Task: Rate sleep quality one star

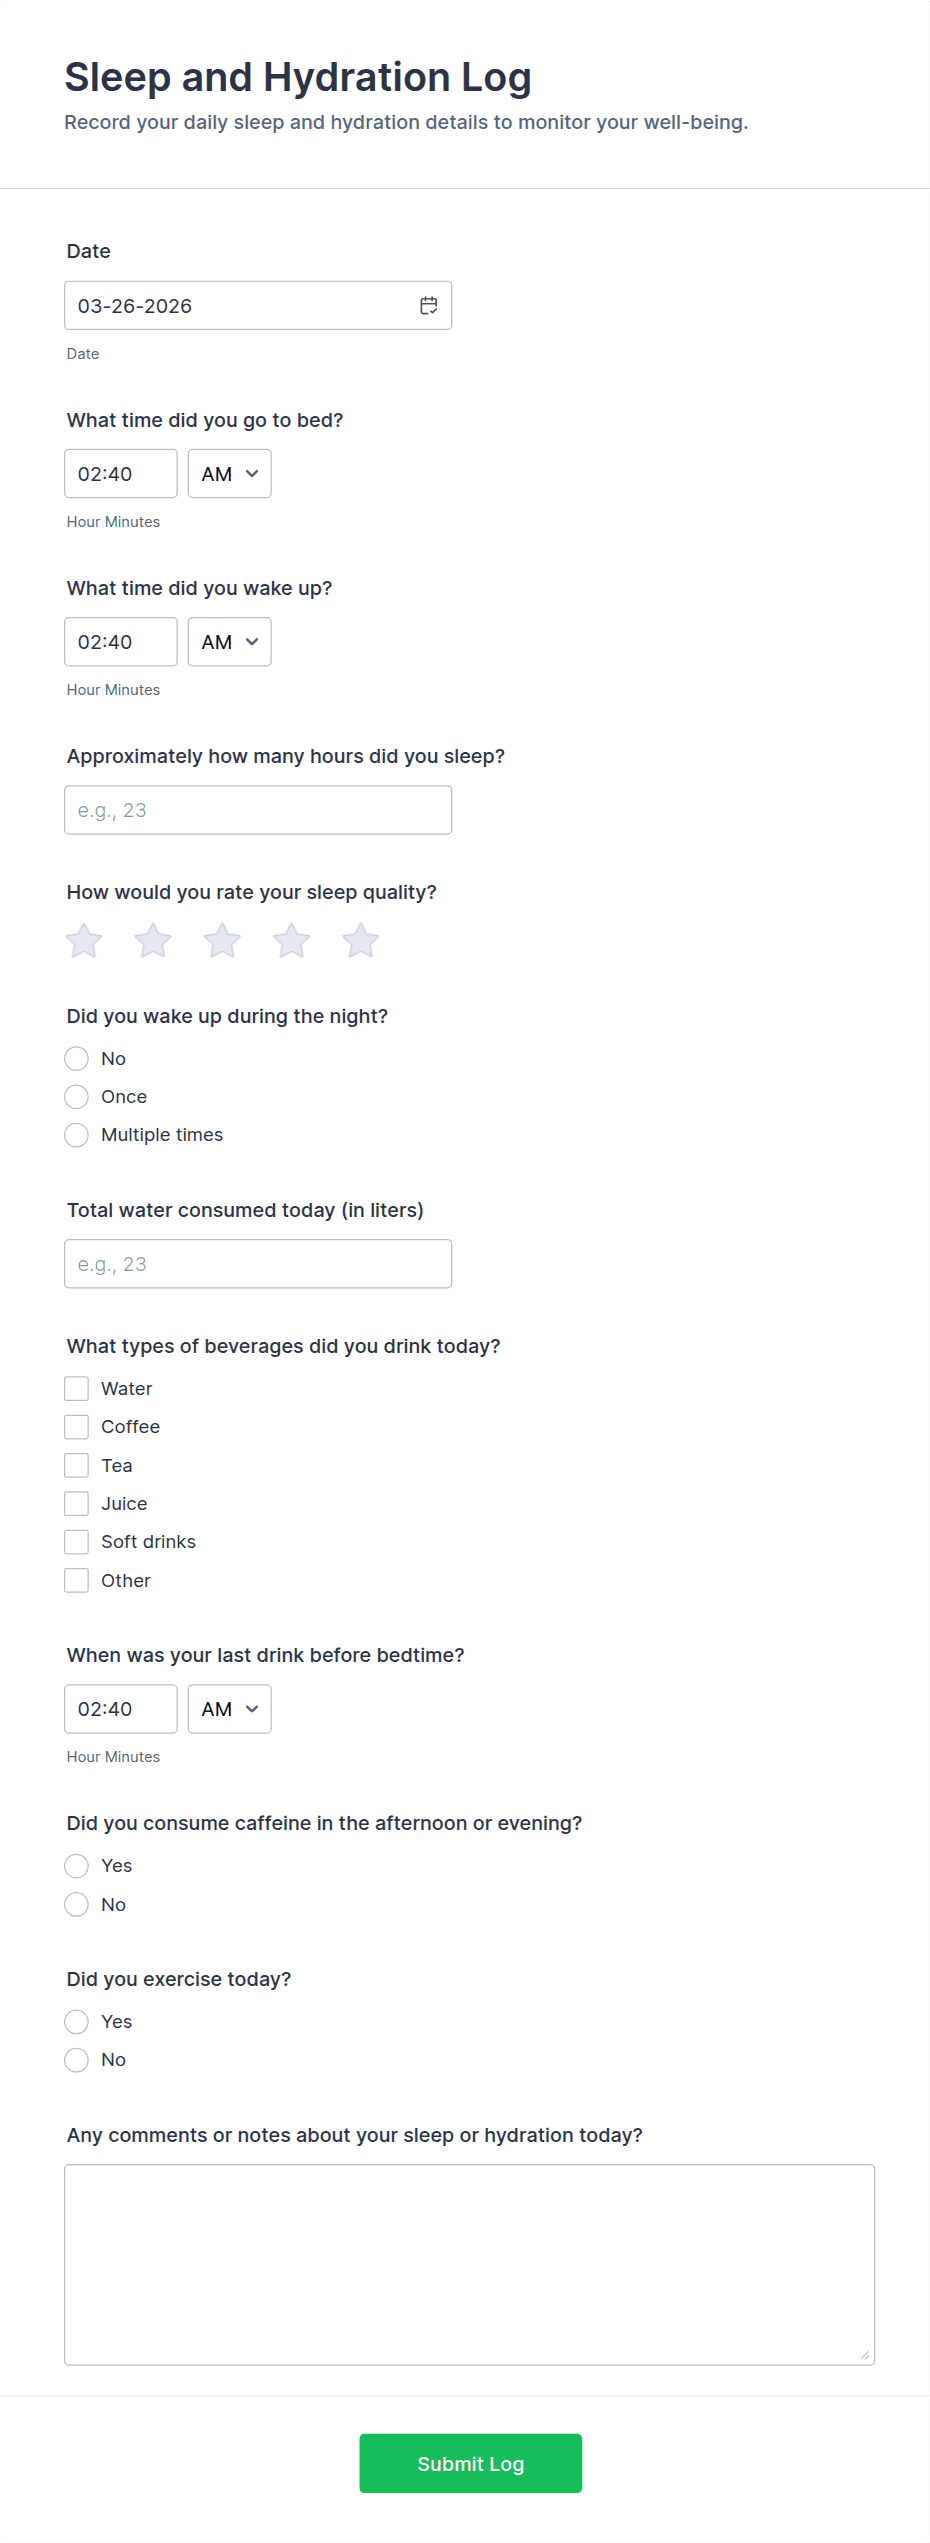Action: (84, 941)
